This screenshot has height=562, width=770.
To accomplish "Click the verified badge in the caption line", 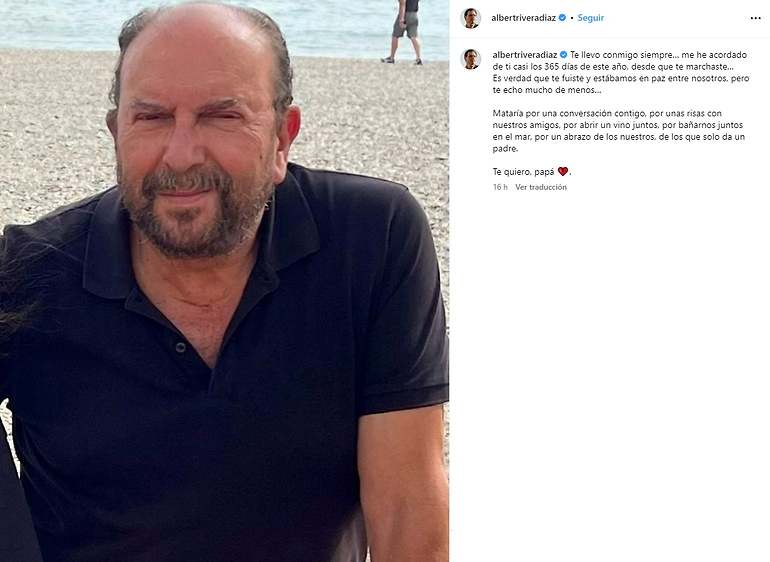I will pos(563,55).
